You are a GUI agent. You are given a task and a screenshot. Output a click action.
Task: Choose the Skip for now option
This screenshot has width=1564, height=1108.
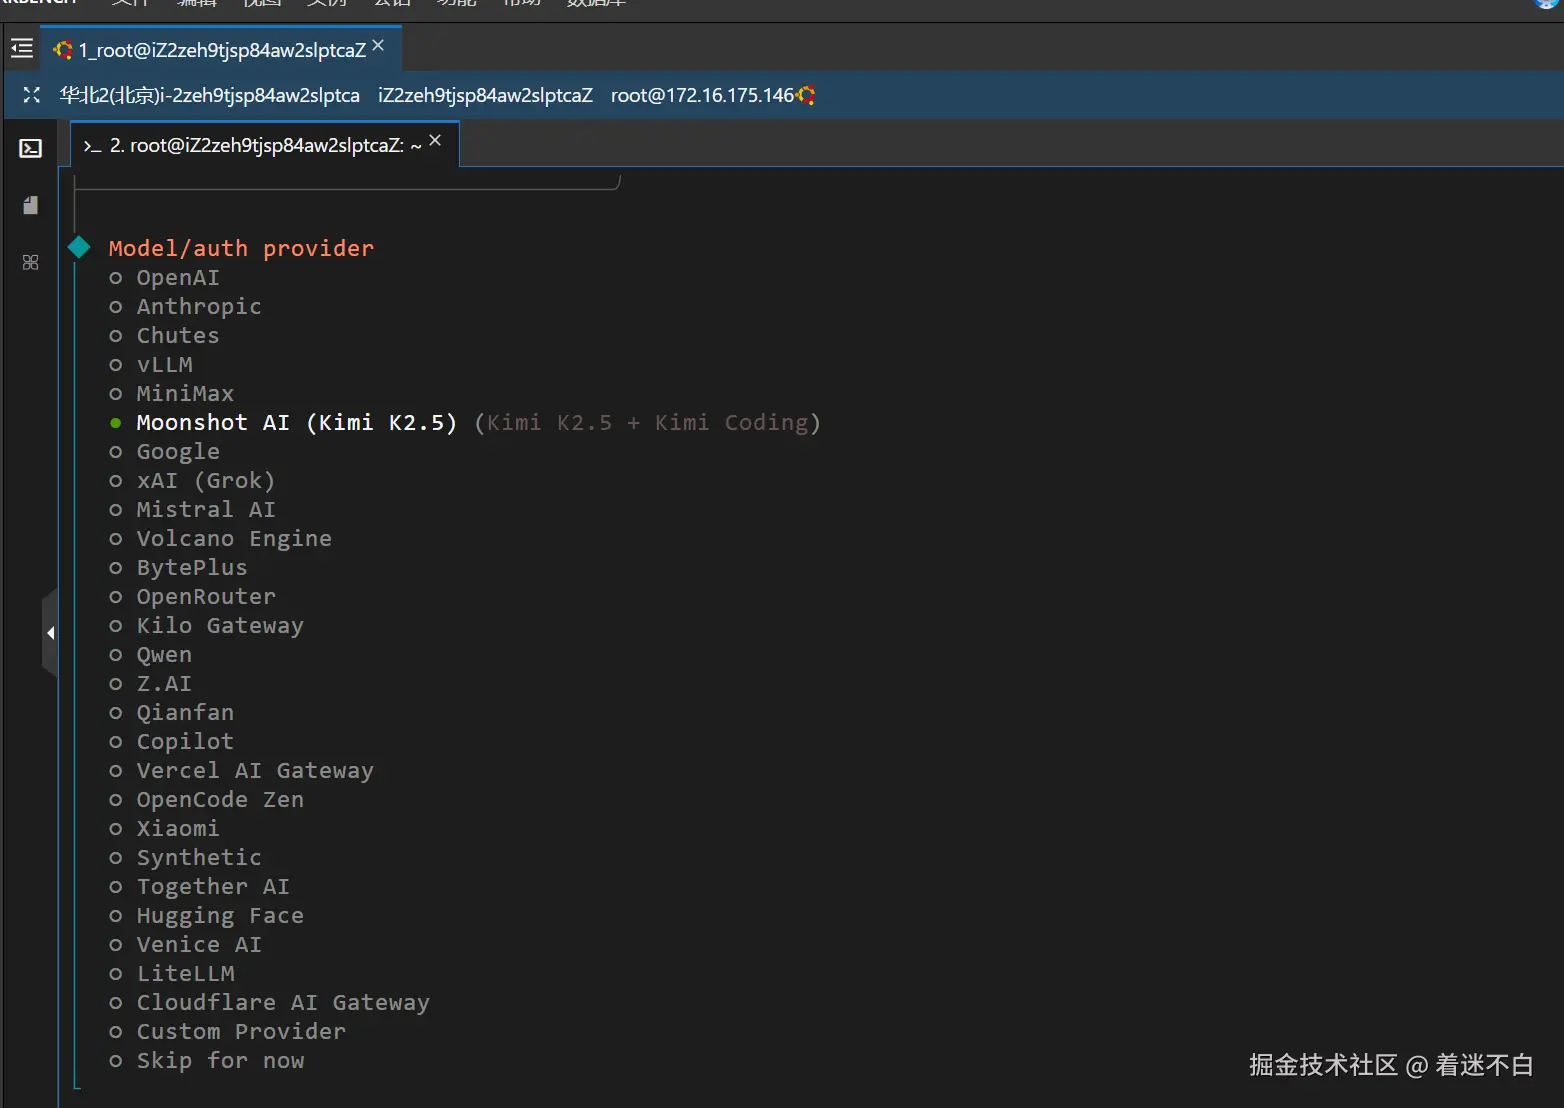point(206,1061)
